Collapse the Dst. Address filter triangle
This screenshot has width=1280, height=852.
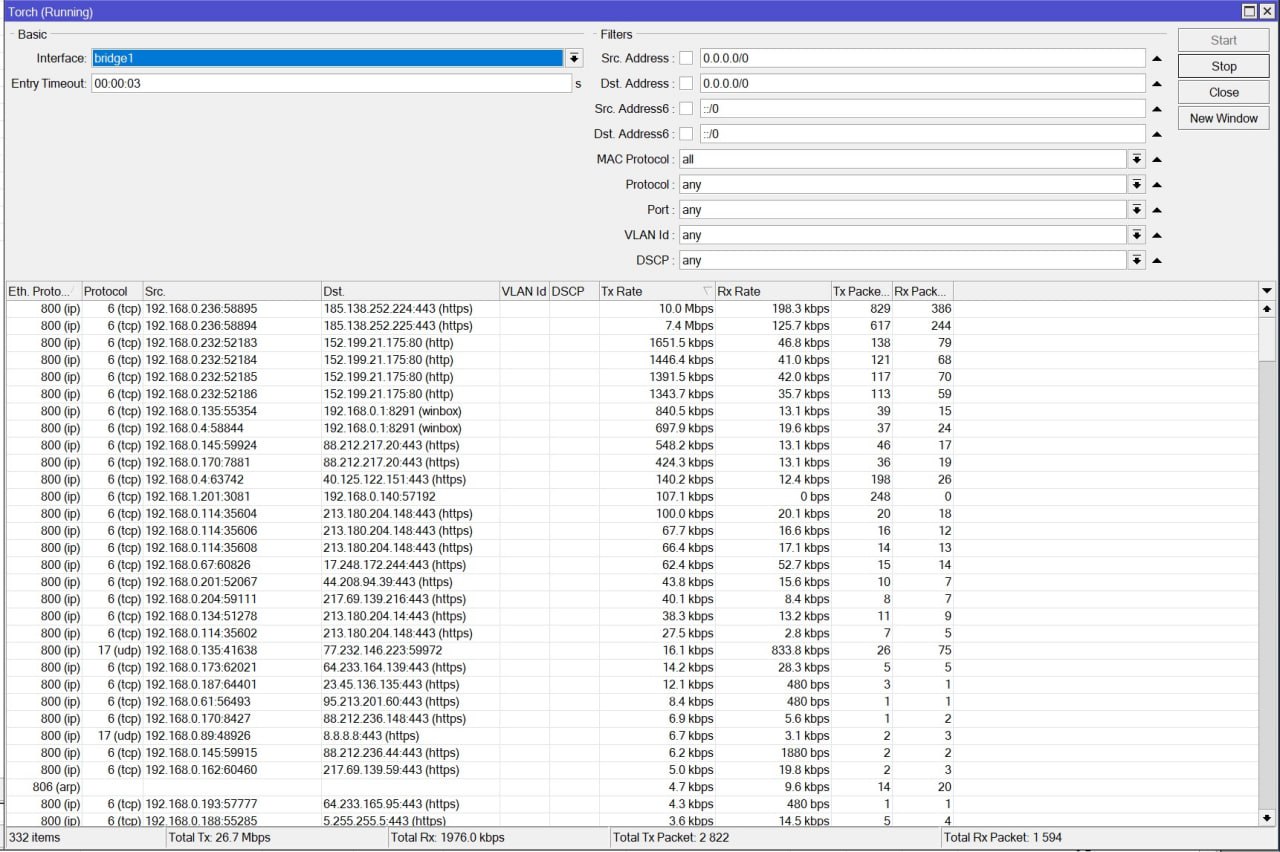pyautogui.click(x=1157, y=83)
